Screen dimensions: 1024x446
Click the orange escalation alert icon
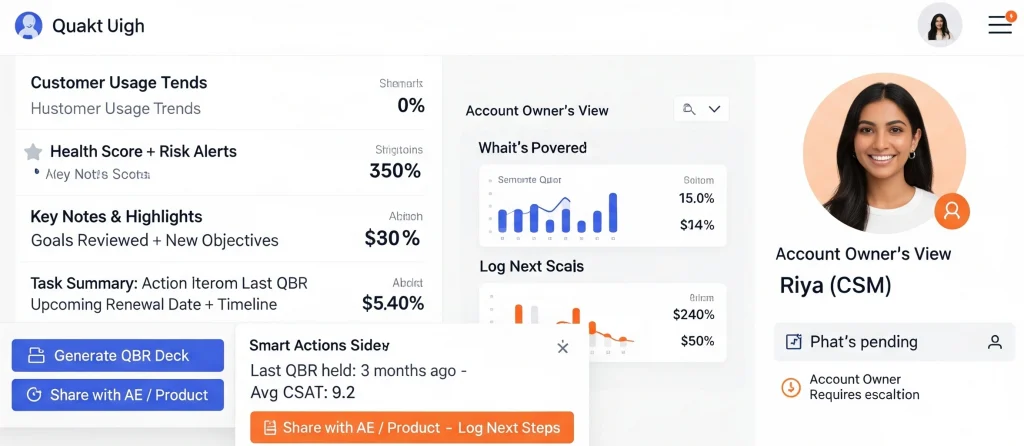point(791,387)
